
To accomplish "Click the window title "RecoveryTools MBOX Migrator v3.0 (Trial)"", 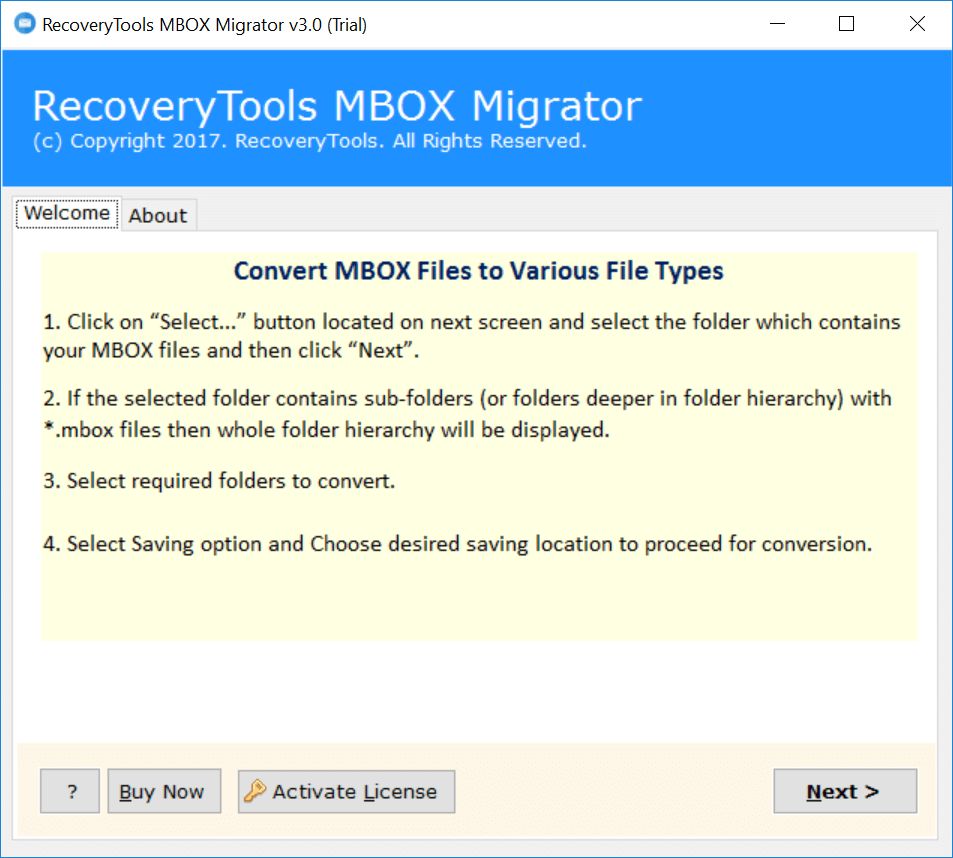I will (x=205, y=25).
